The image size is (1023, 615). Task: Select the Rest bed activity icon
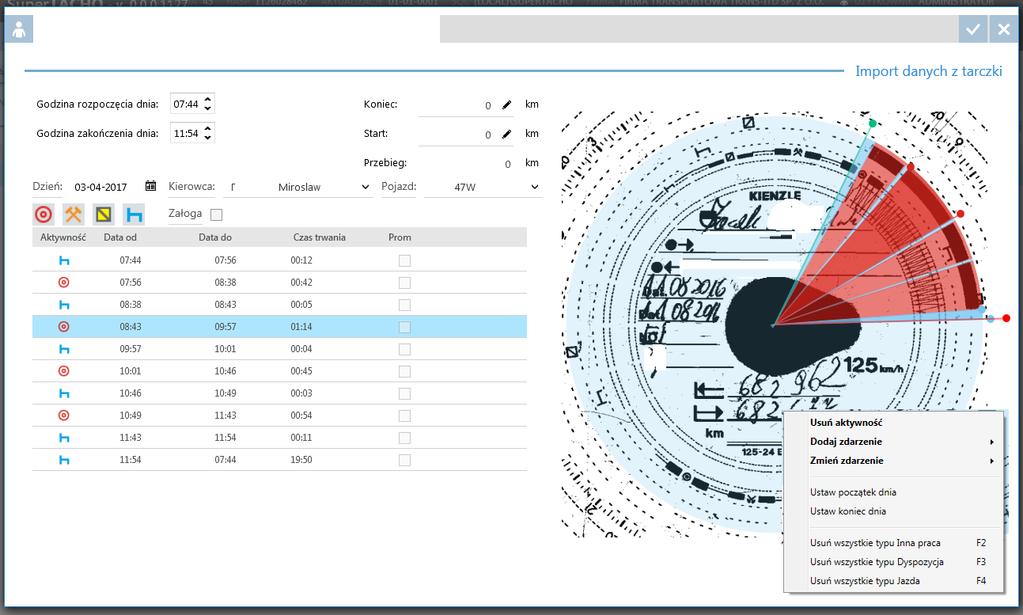pos(134,214)
